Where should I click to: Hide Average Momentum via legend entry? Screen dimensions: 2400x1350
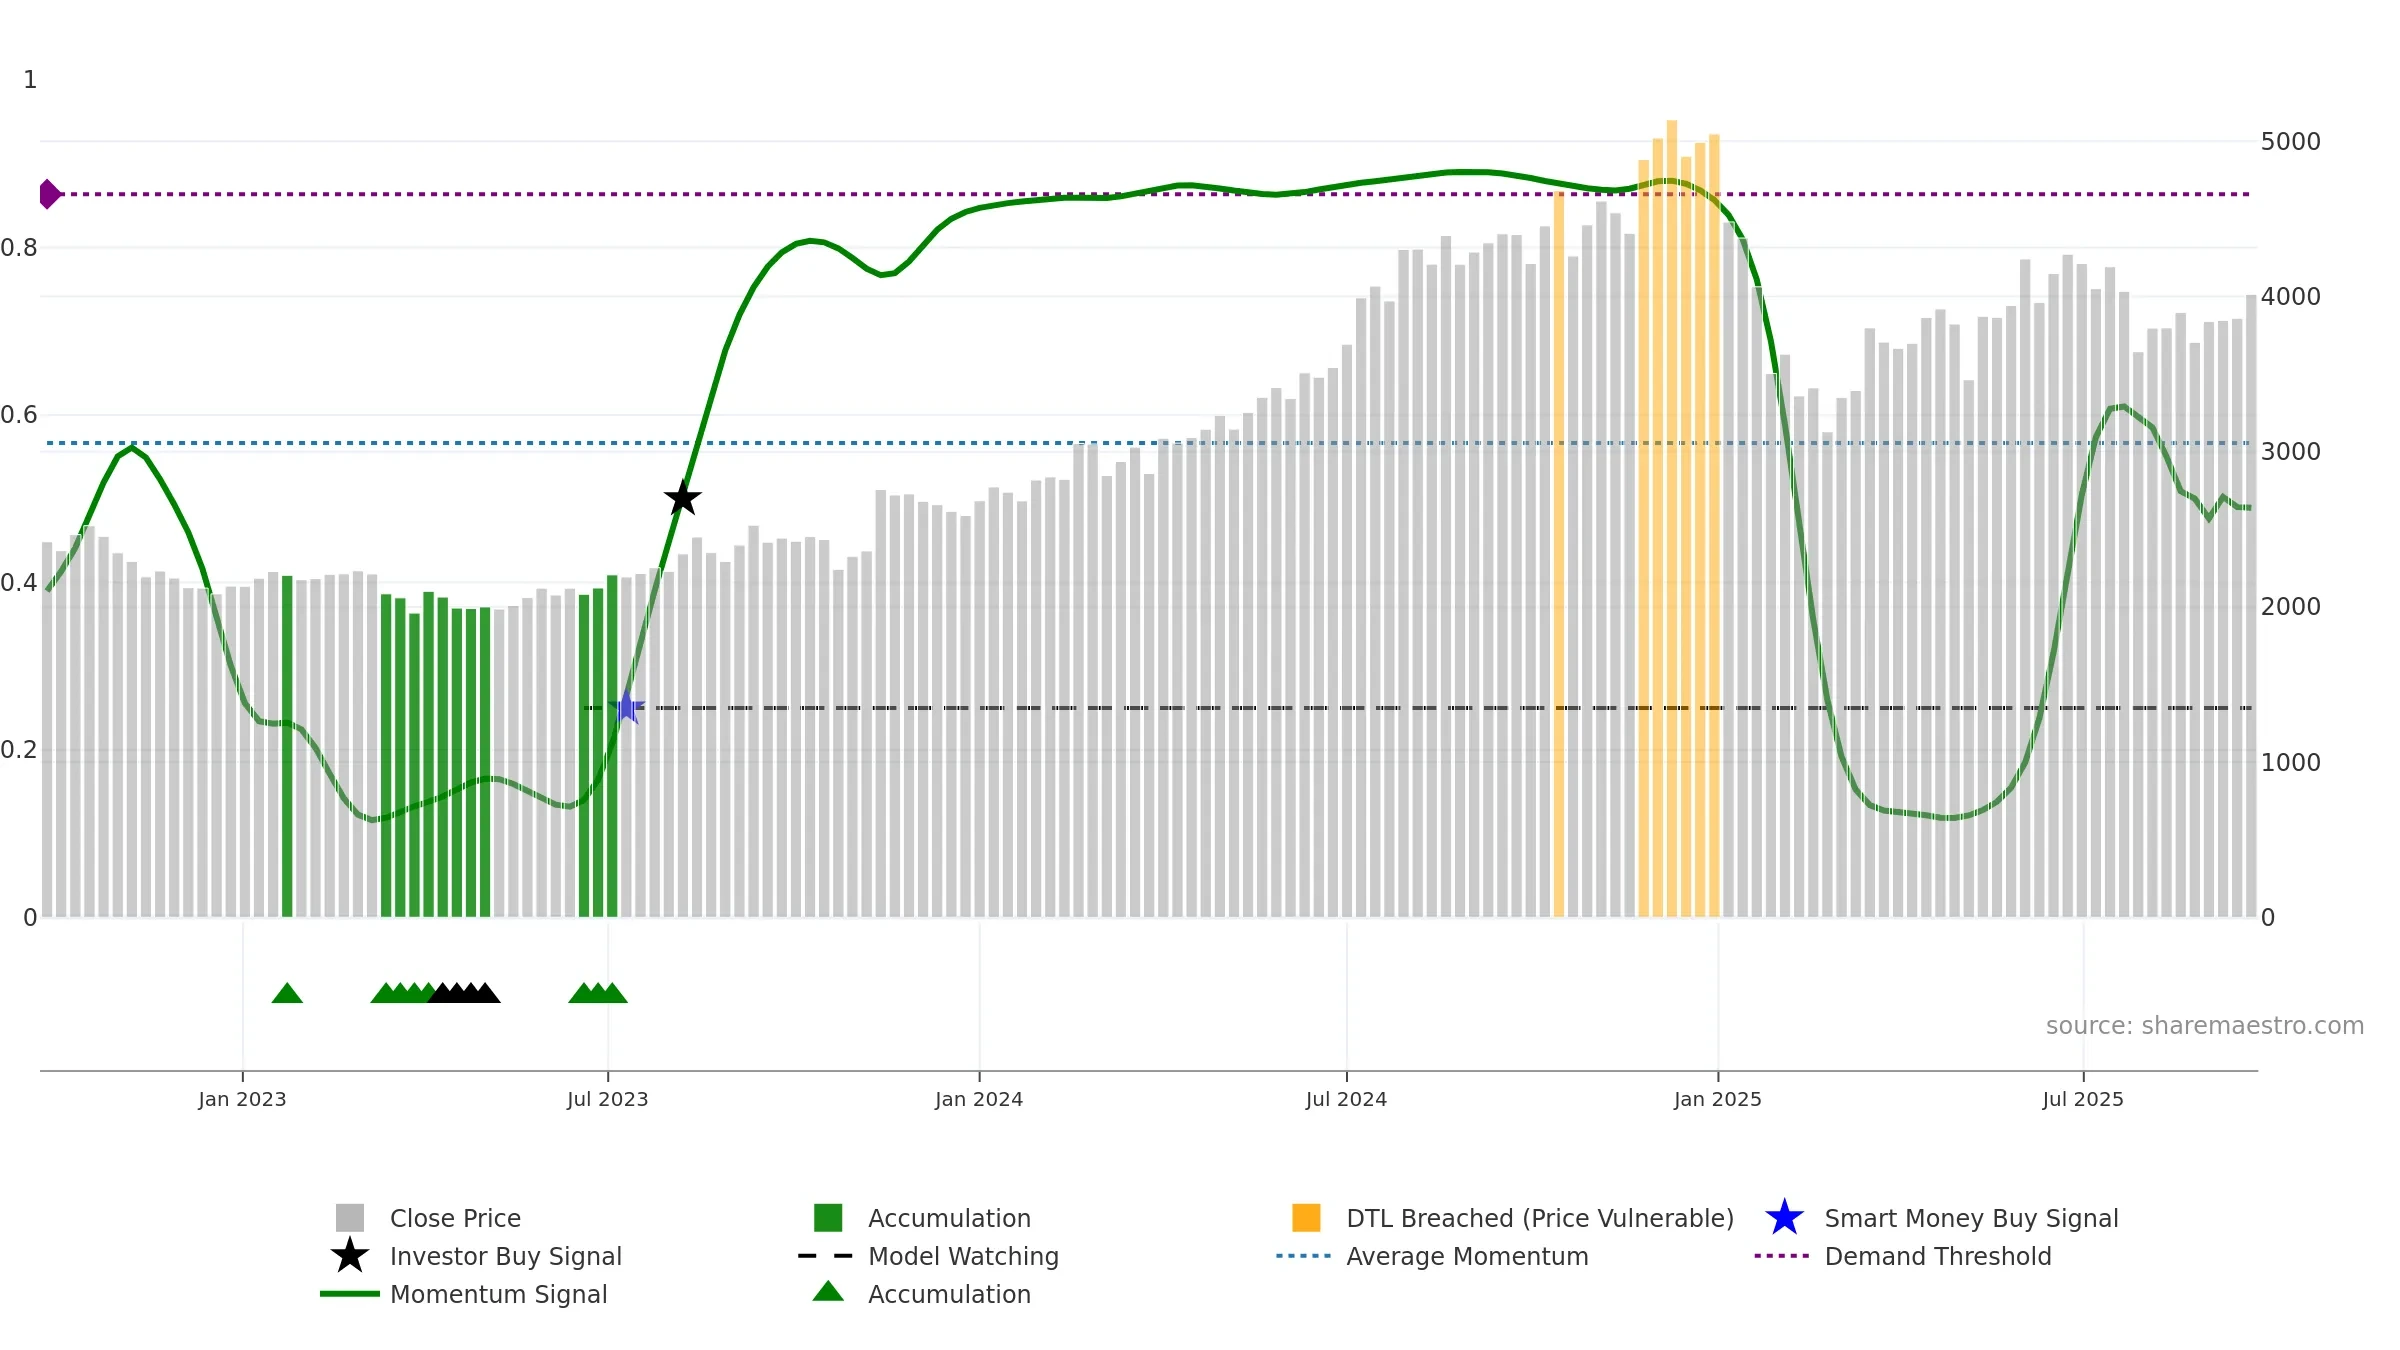tap(1466, 1256)
